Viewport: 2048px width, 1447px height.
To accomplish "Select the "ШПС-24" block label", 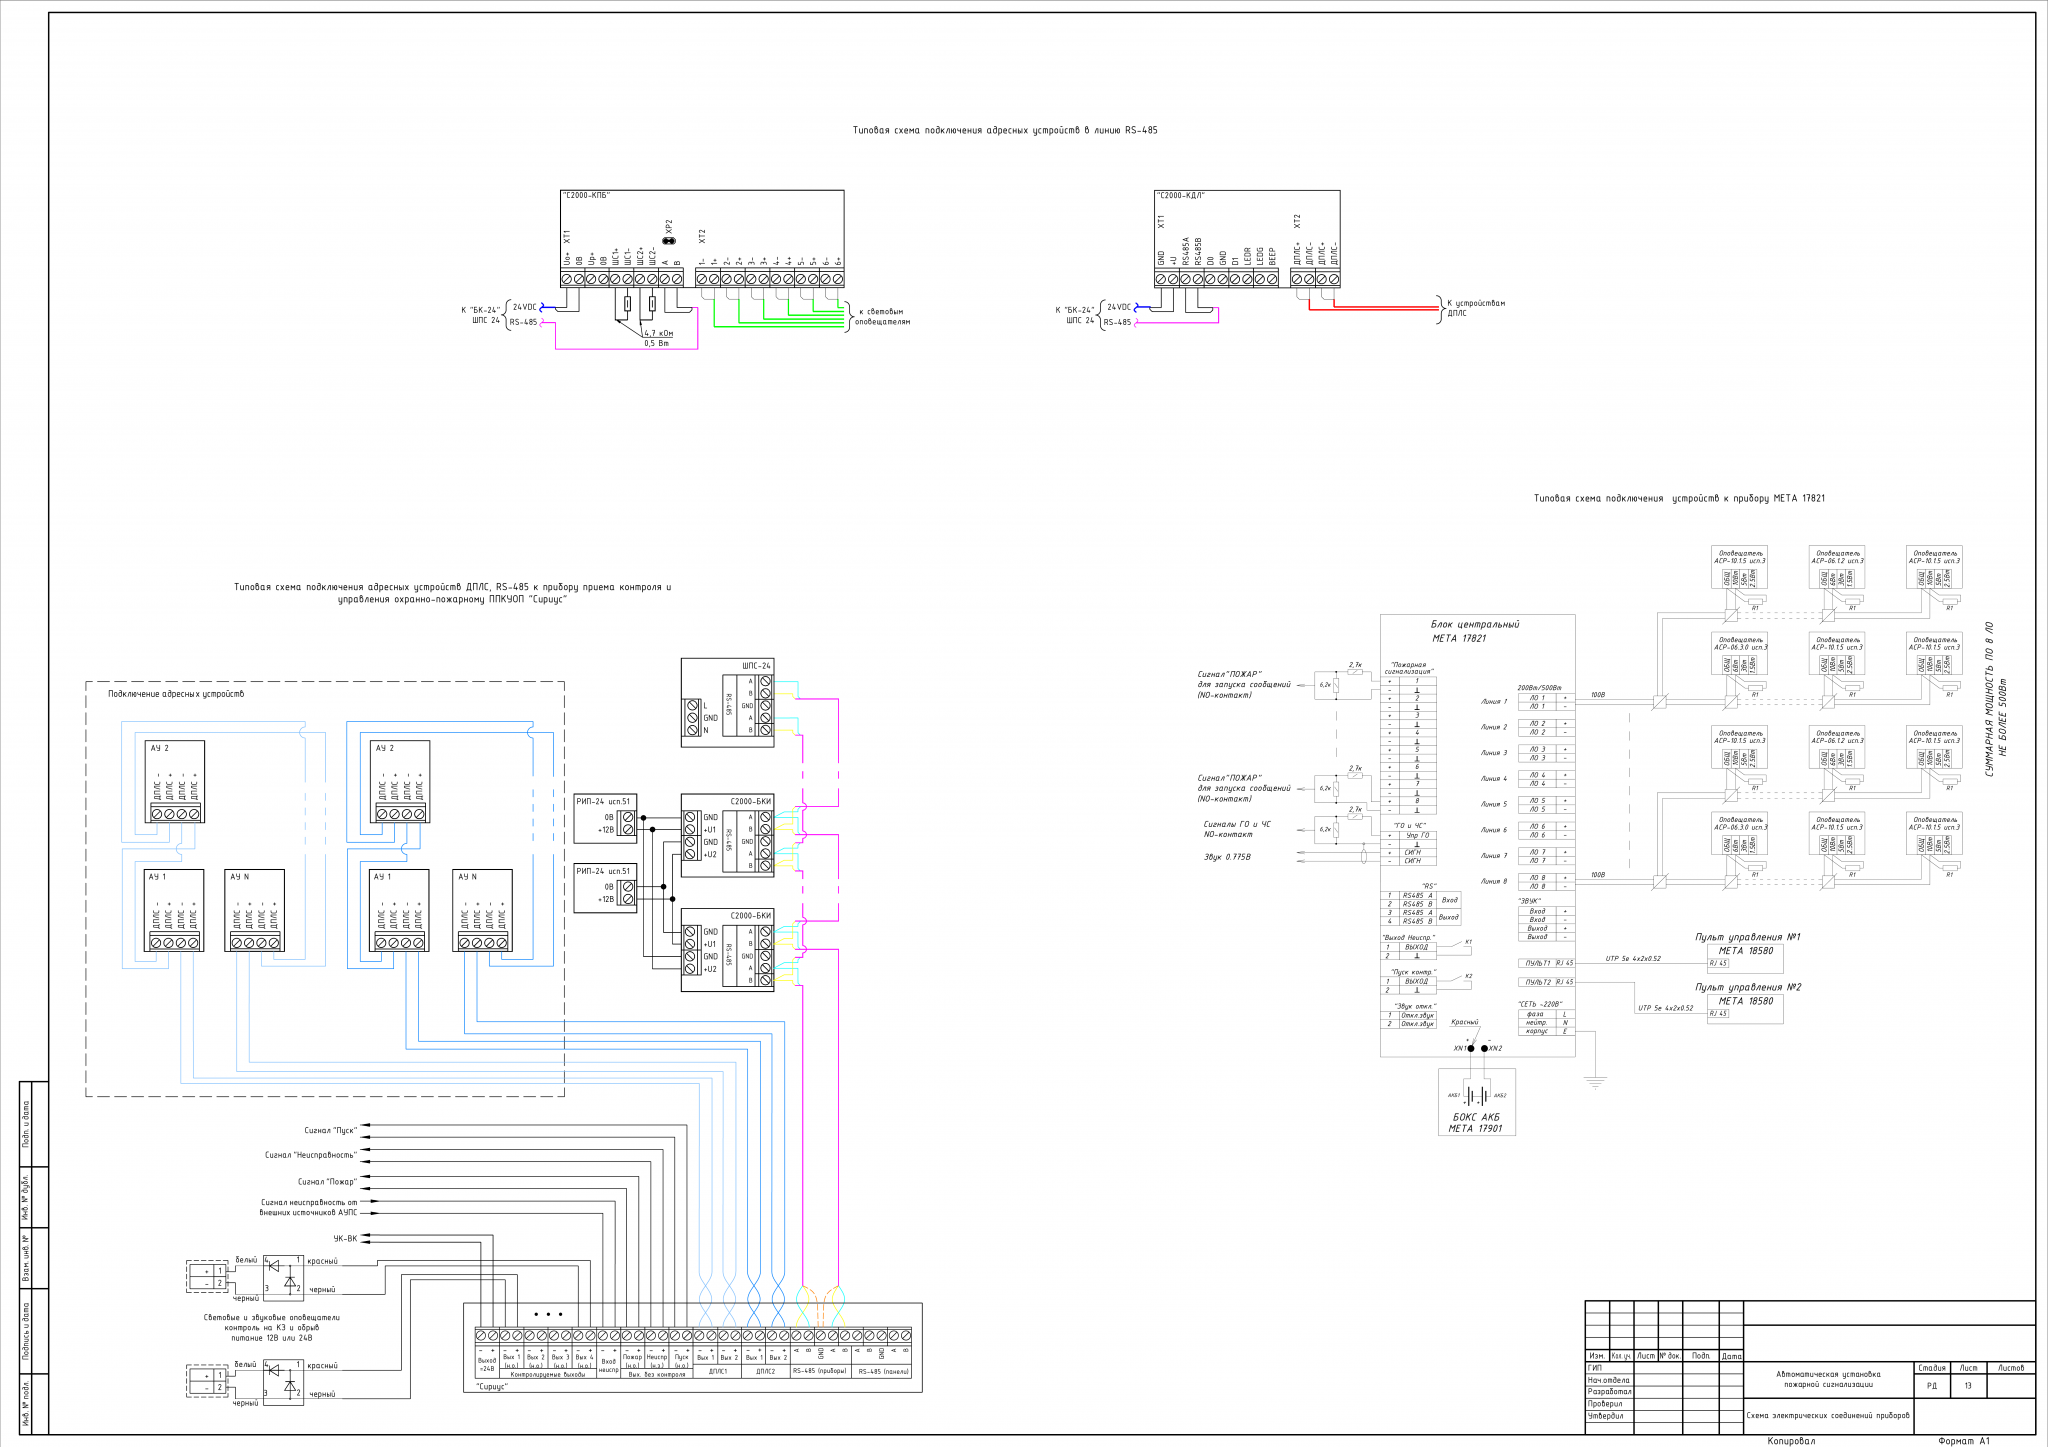I will (x=757, y=666).
